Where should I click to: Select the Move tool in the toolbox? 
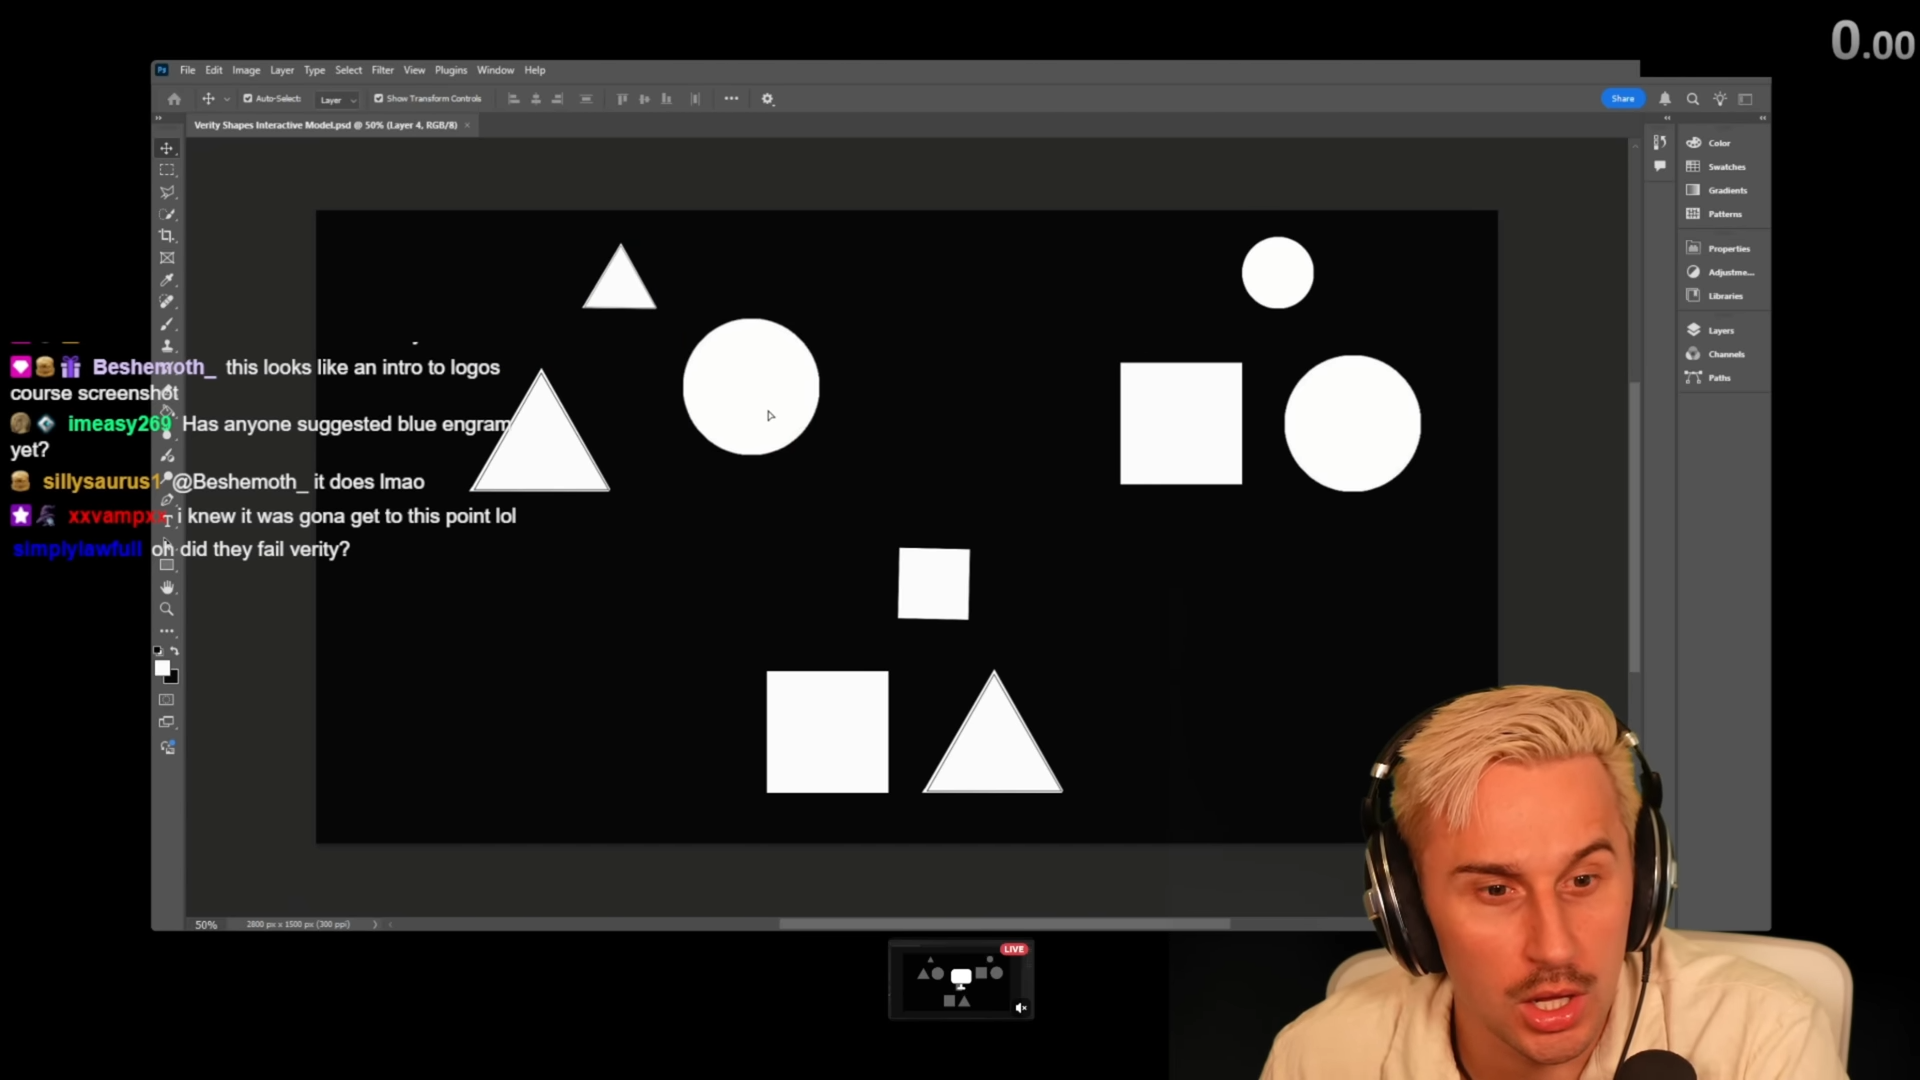click(167, 148)
